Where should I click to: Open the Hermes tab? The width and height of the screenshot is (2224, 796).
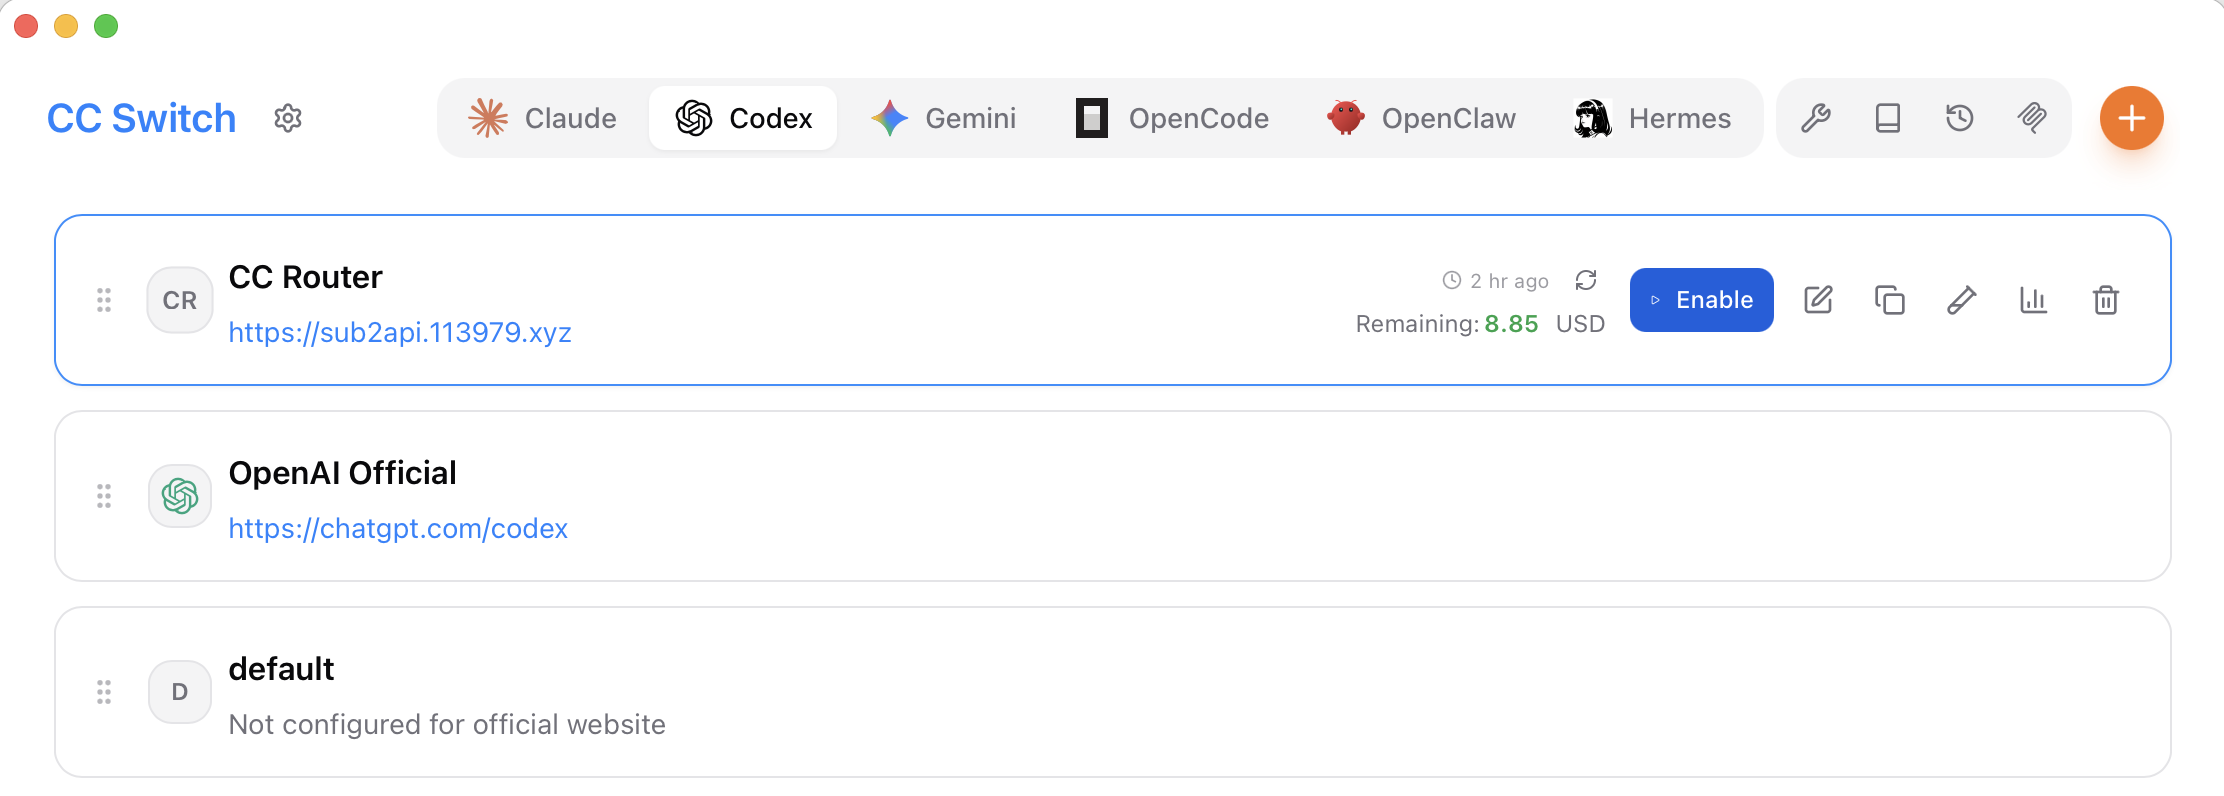pyautogui.click(x=1652, y=118)
